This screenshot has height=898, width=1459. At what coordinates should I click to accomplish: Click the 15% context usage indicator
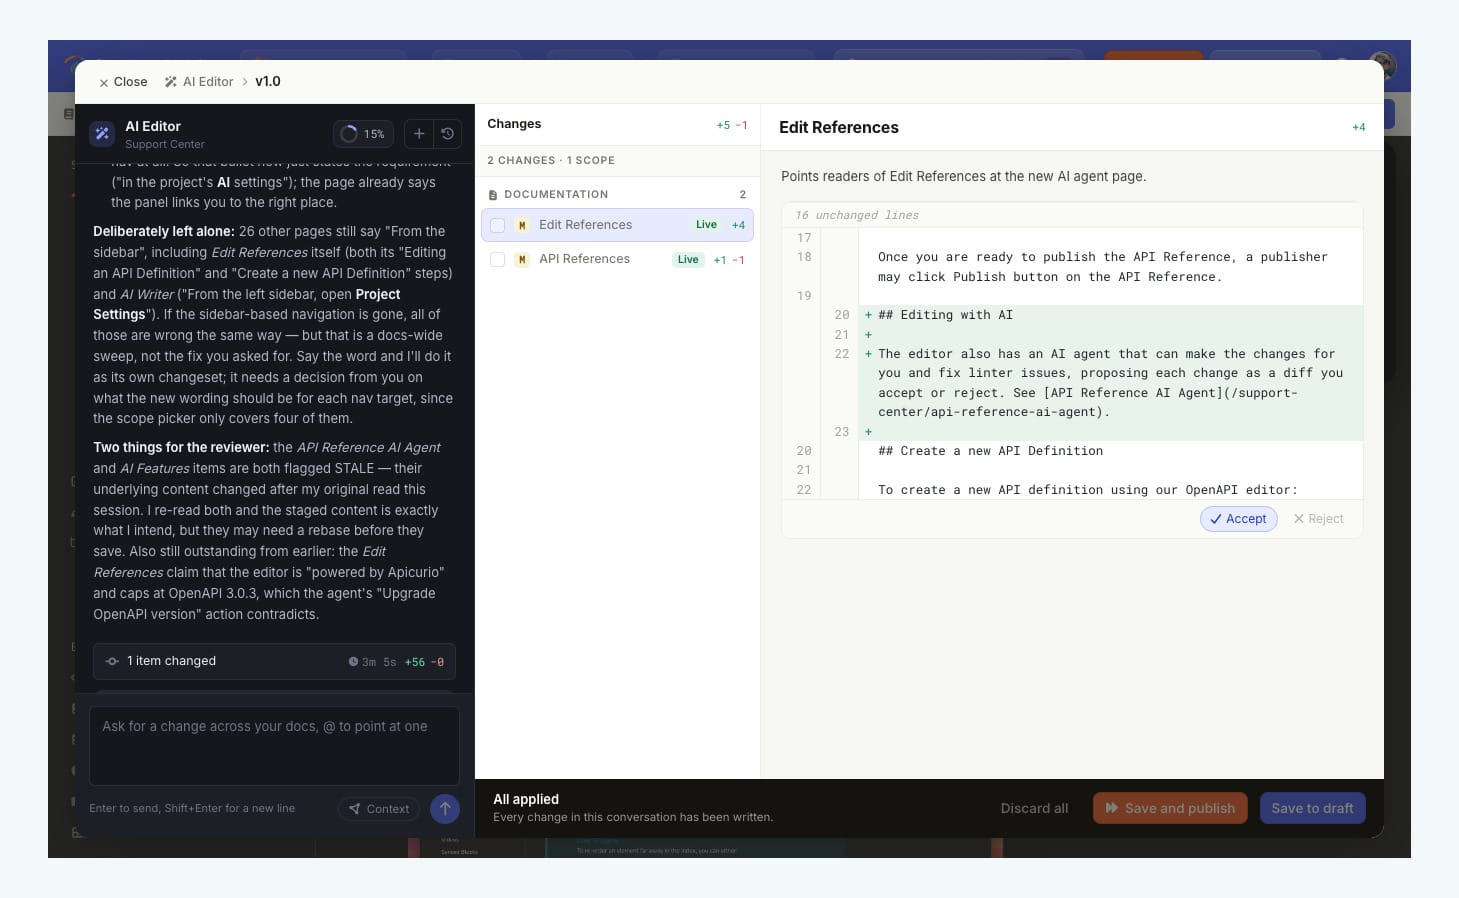pos(363,134)
